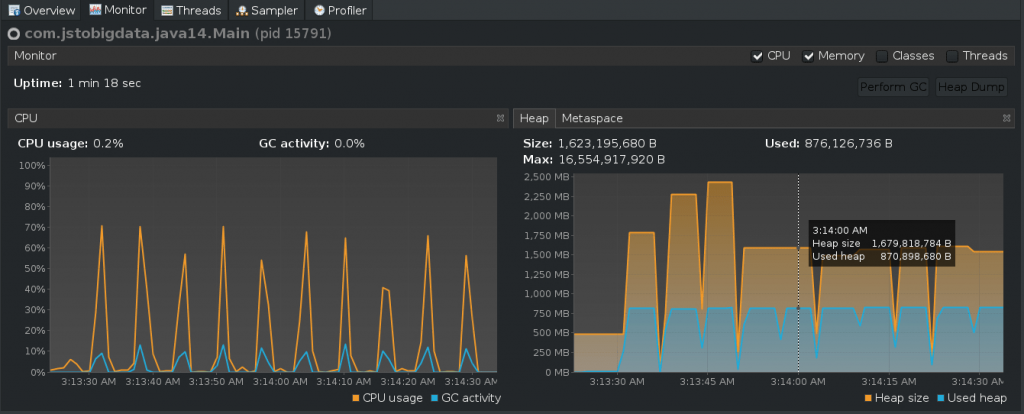Uncheck the Memory checkbox

(808, 56)
